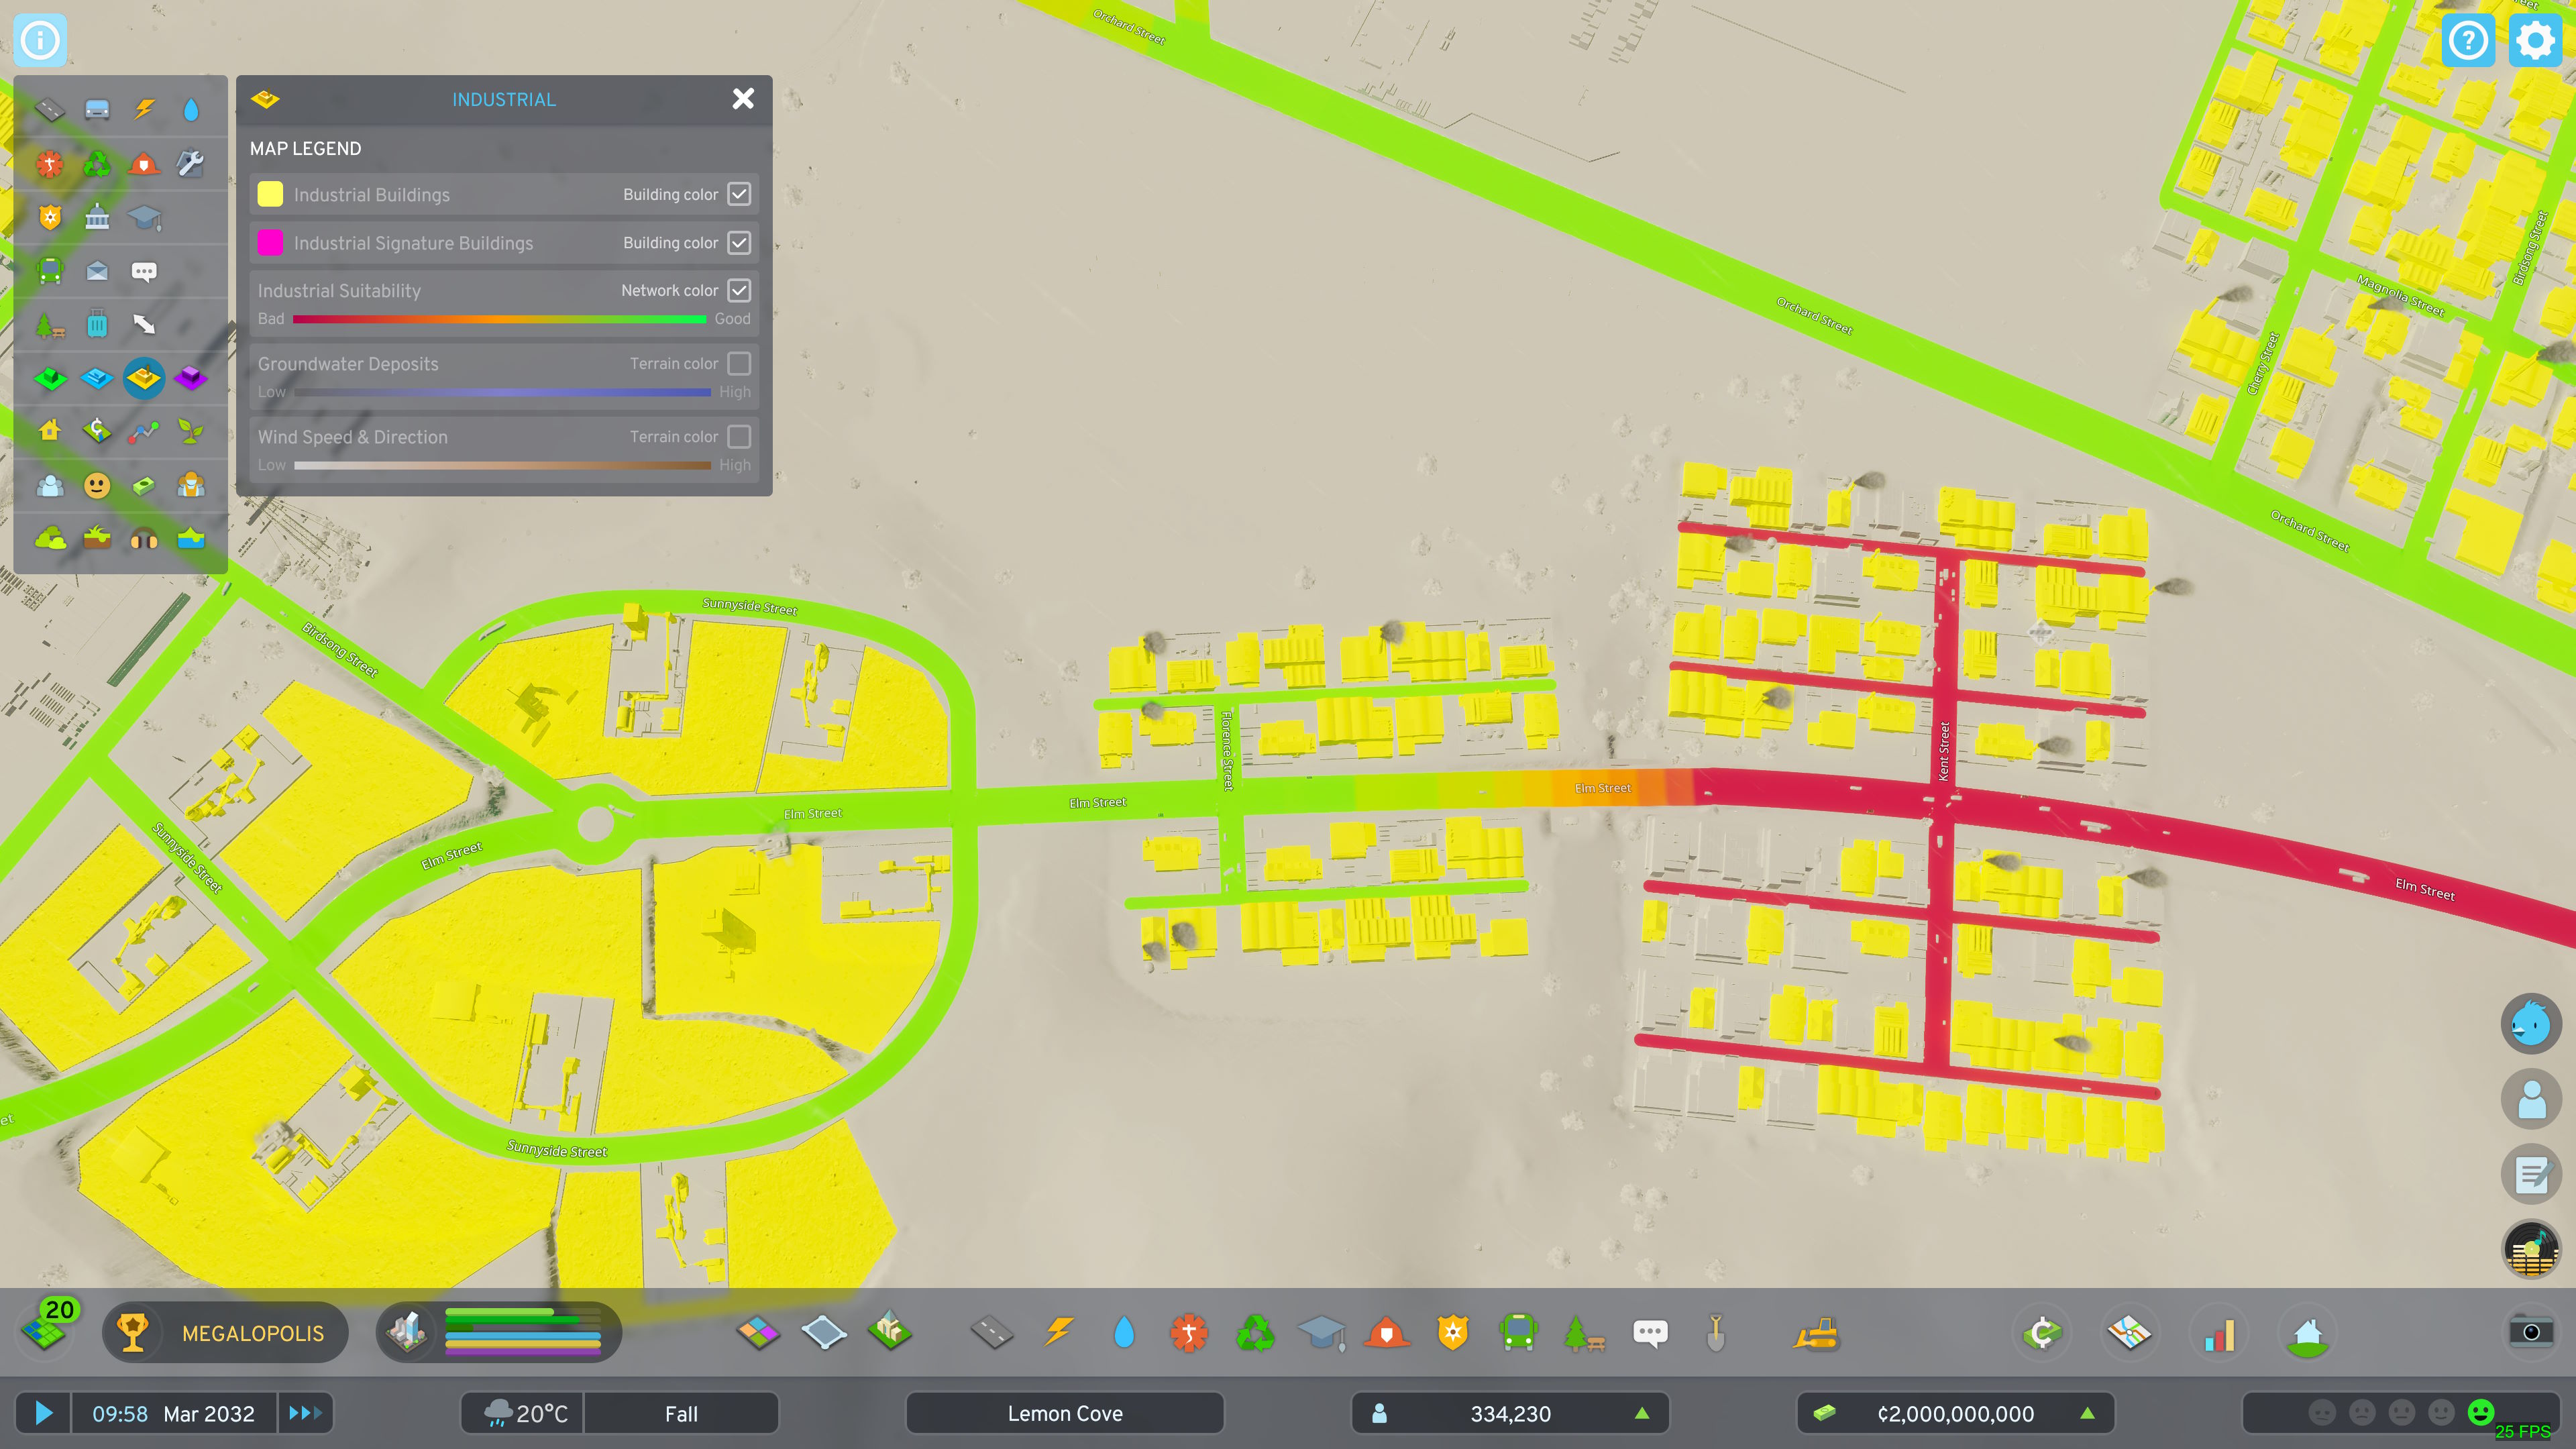Open the zone demand bars panel
Viewport: 2576px width, 1449px height.
[x=498, y=1332]
